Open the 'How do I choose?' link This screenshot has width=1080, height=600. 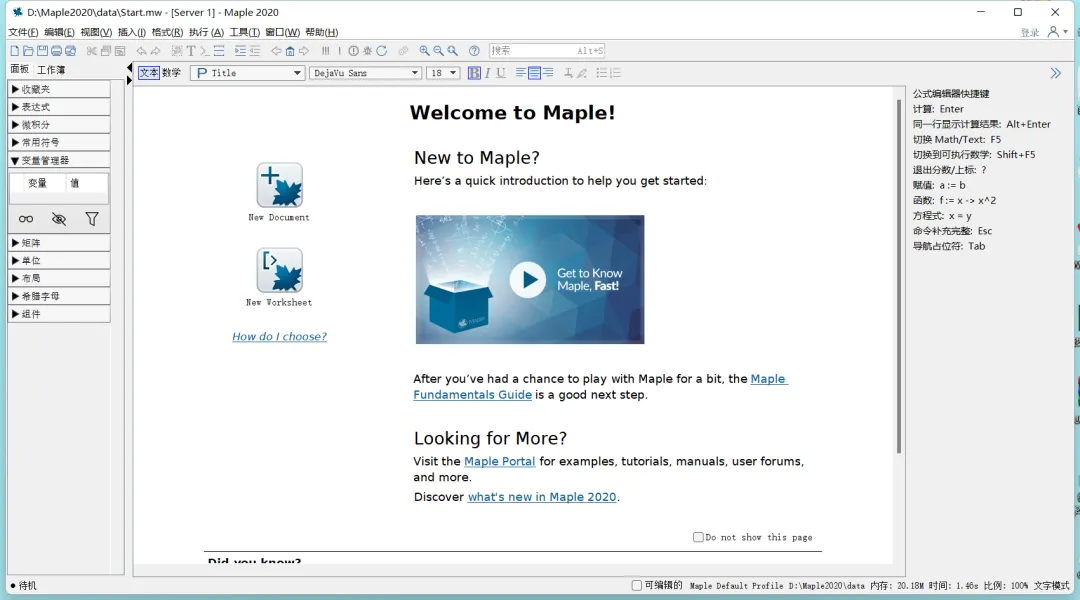280,337
